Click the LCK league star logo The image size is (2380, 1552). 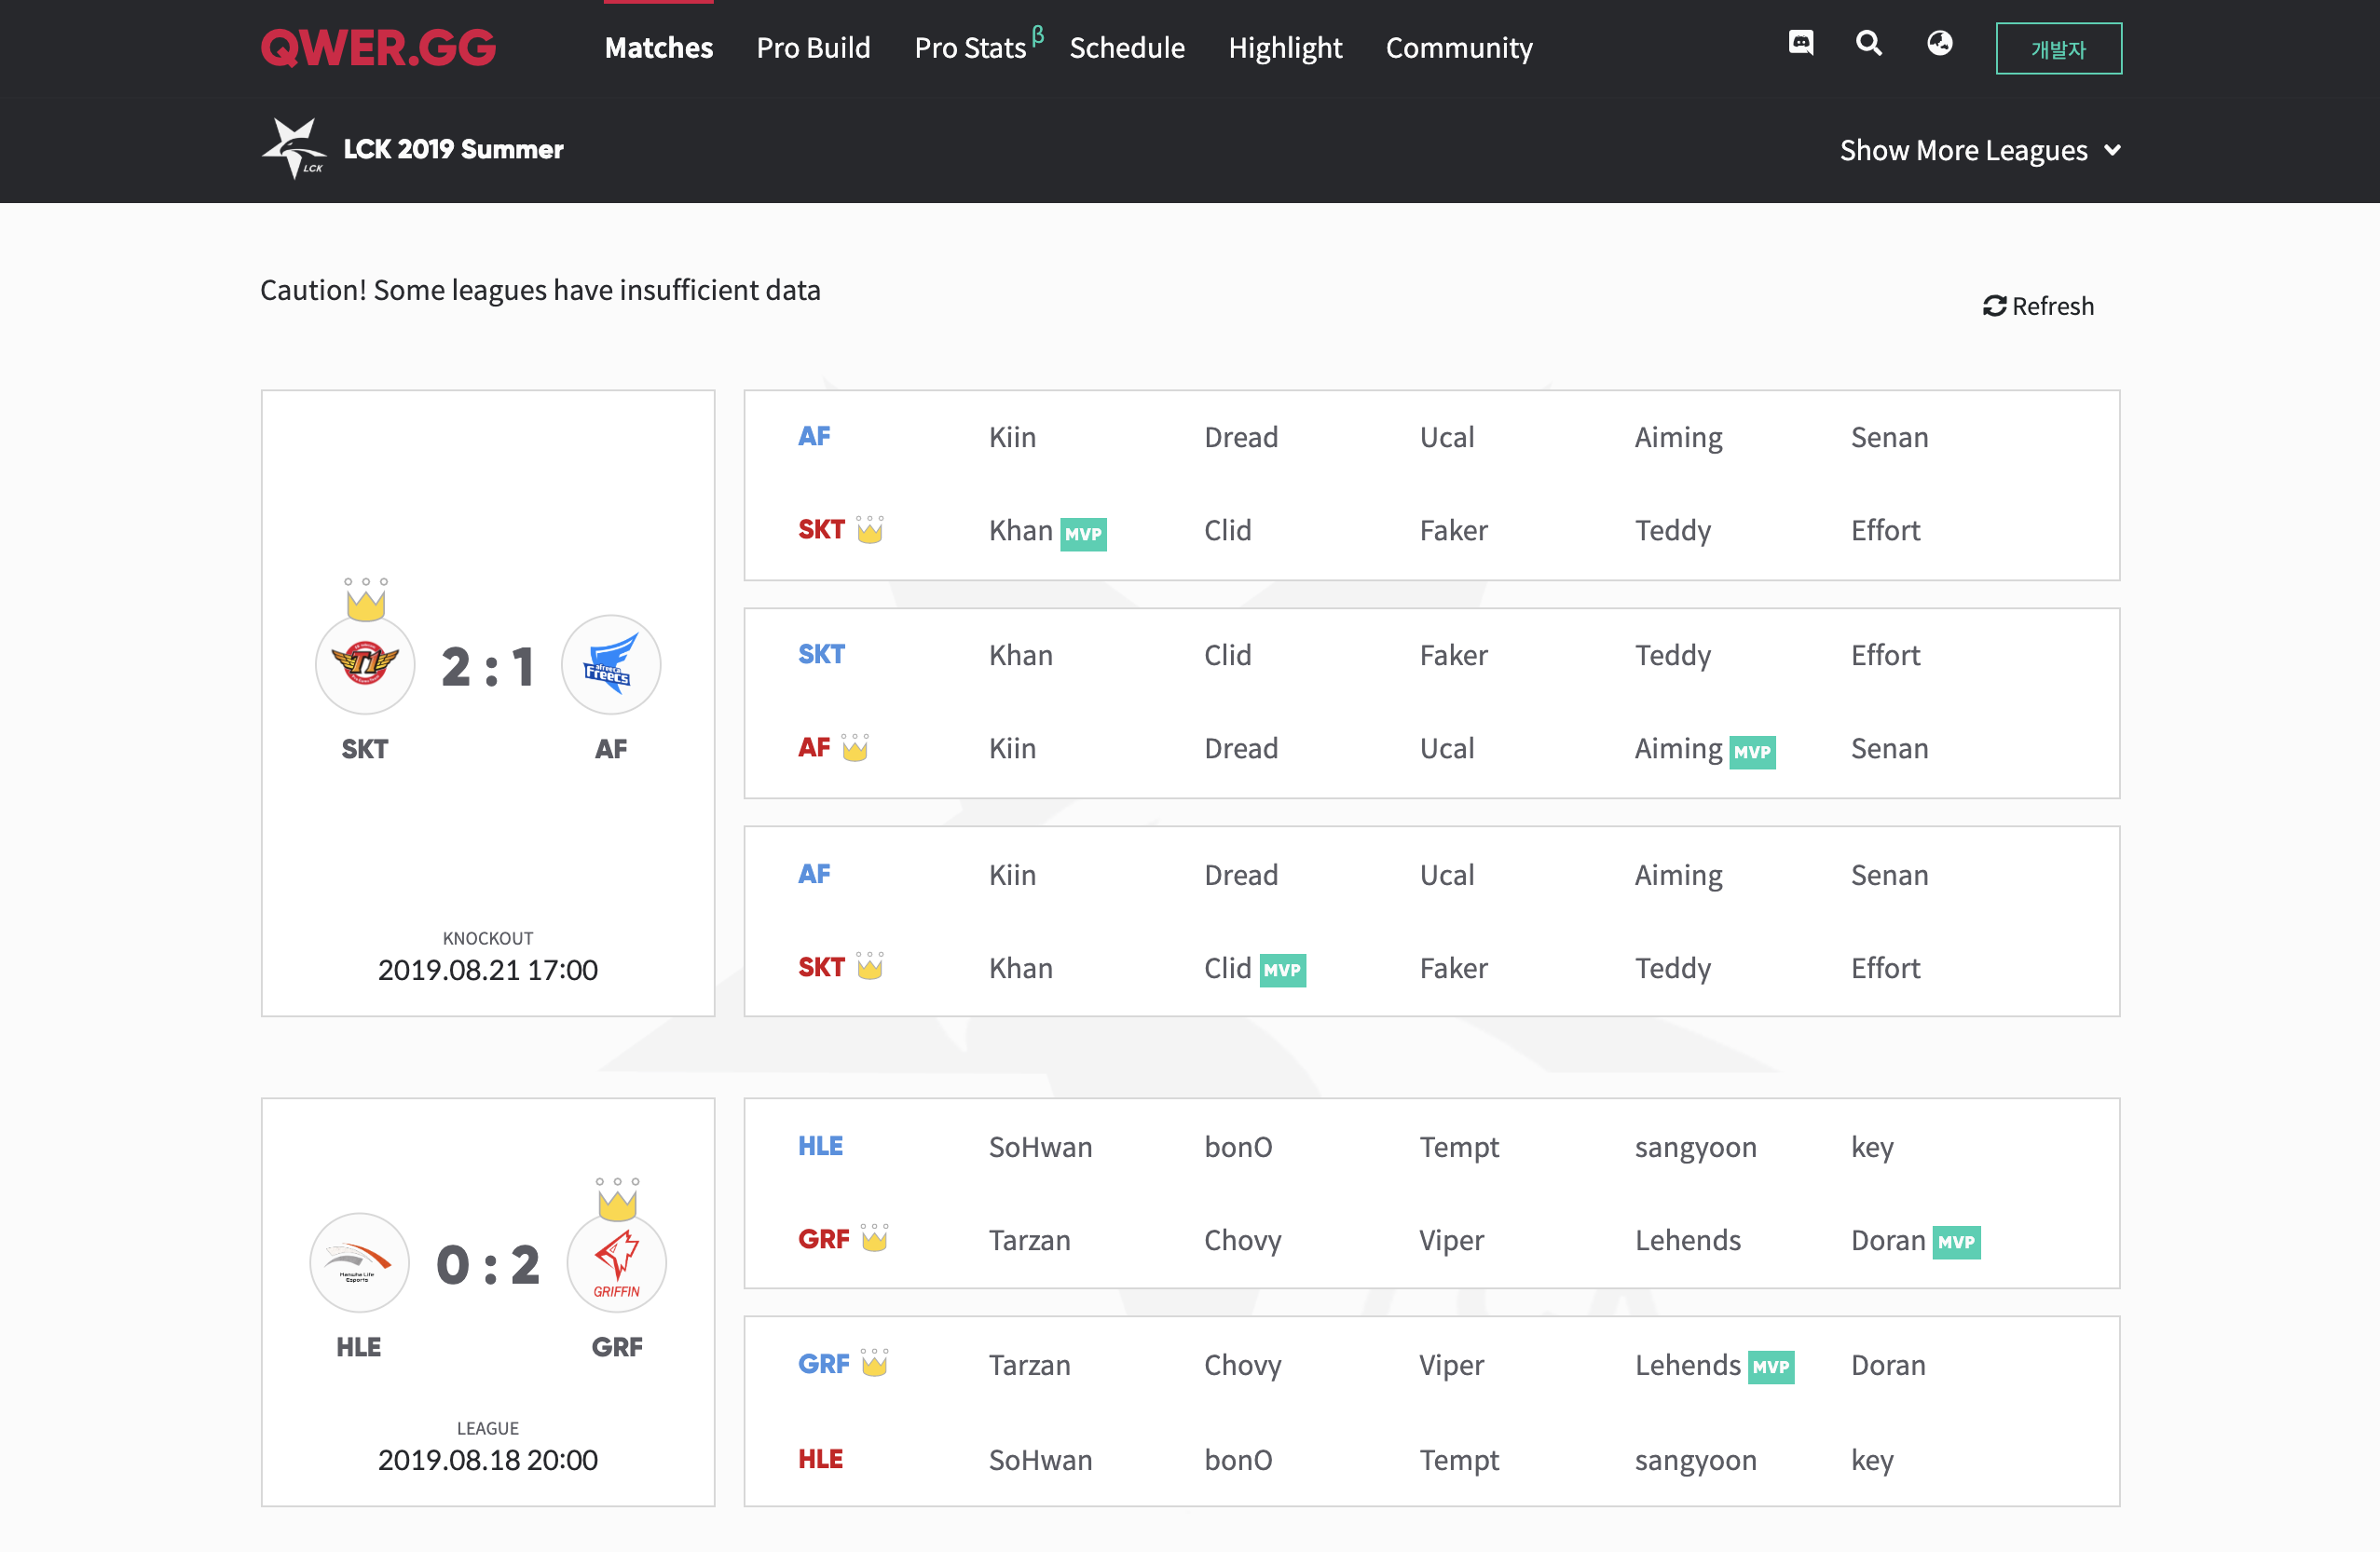point(293,148)
